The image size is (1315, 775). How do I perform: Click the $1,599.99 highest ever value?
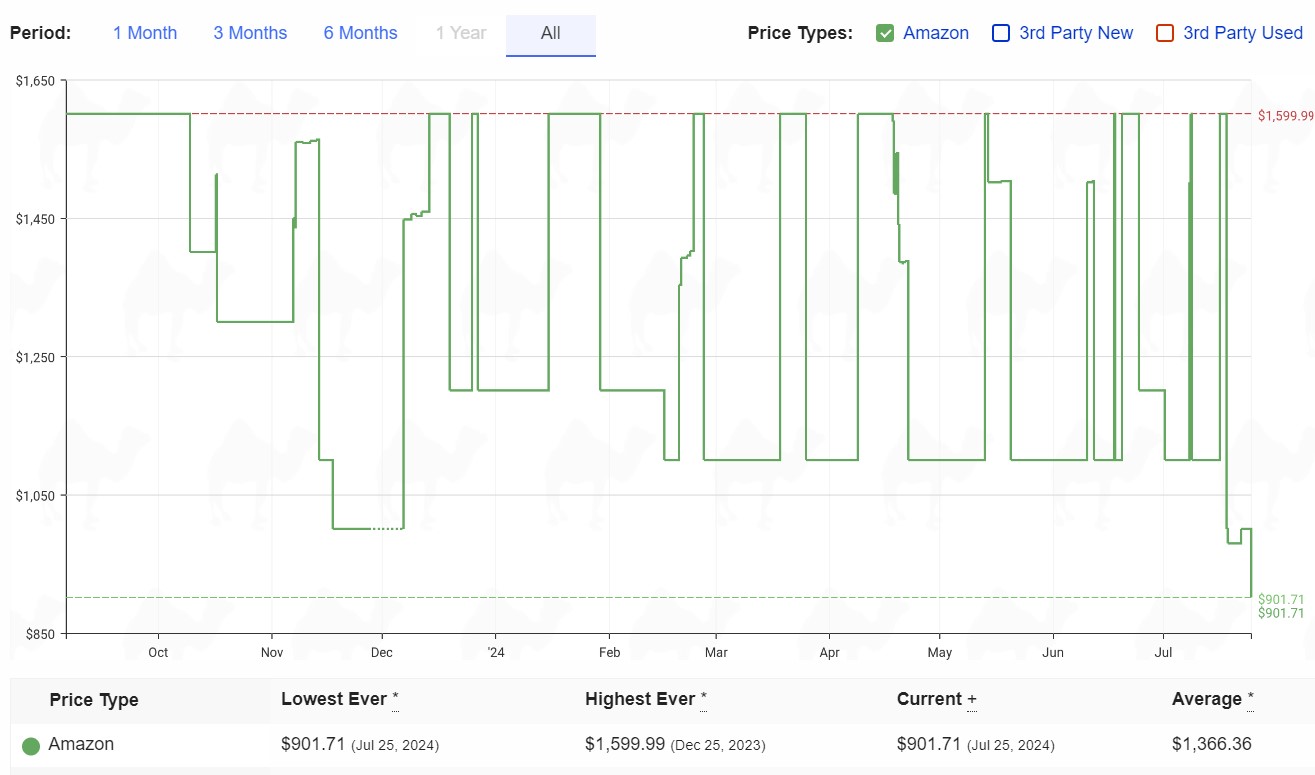pos(625,744)
